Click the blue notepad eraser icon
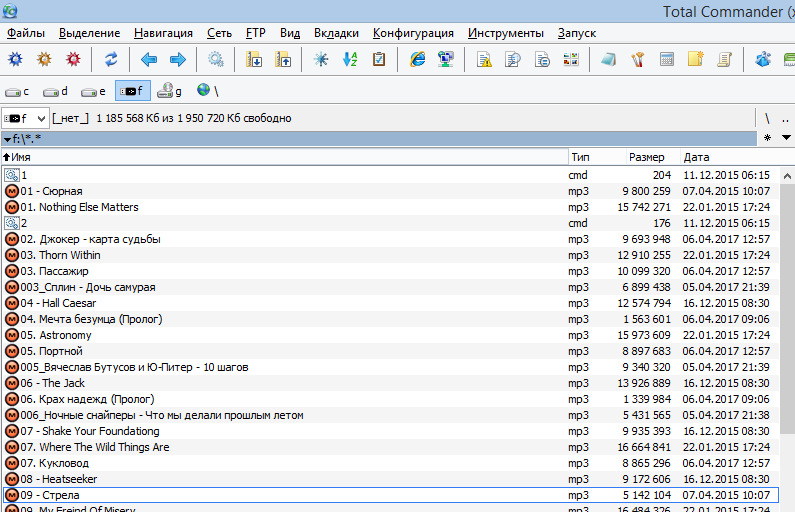The image size is (795, 512). [x=608, y=59]
